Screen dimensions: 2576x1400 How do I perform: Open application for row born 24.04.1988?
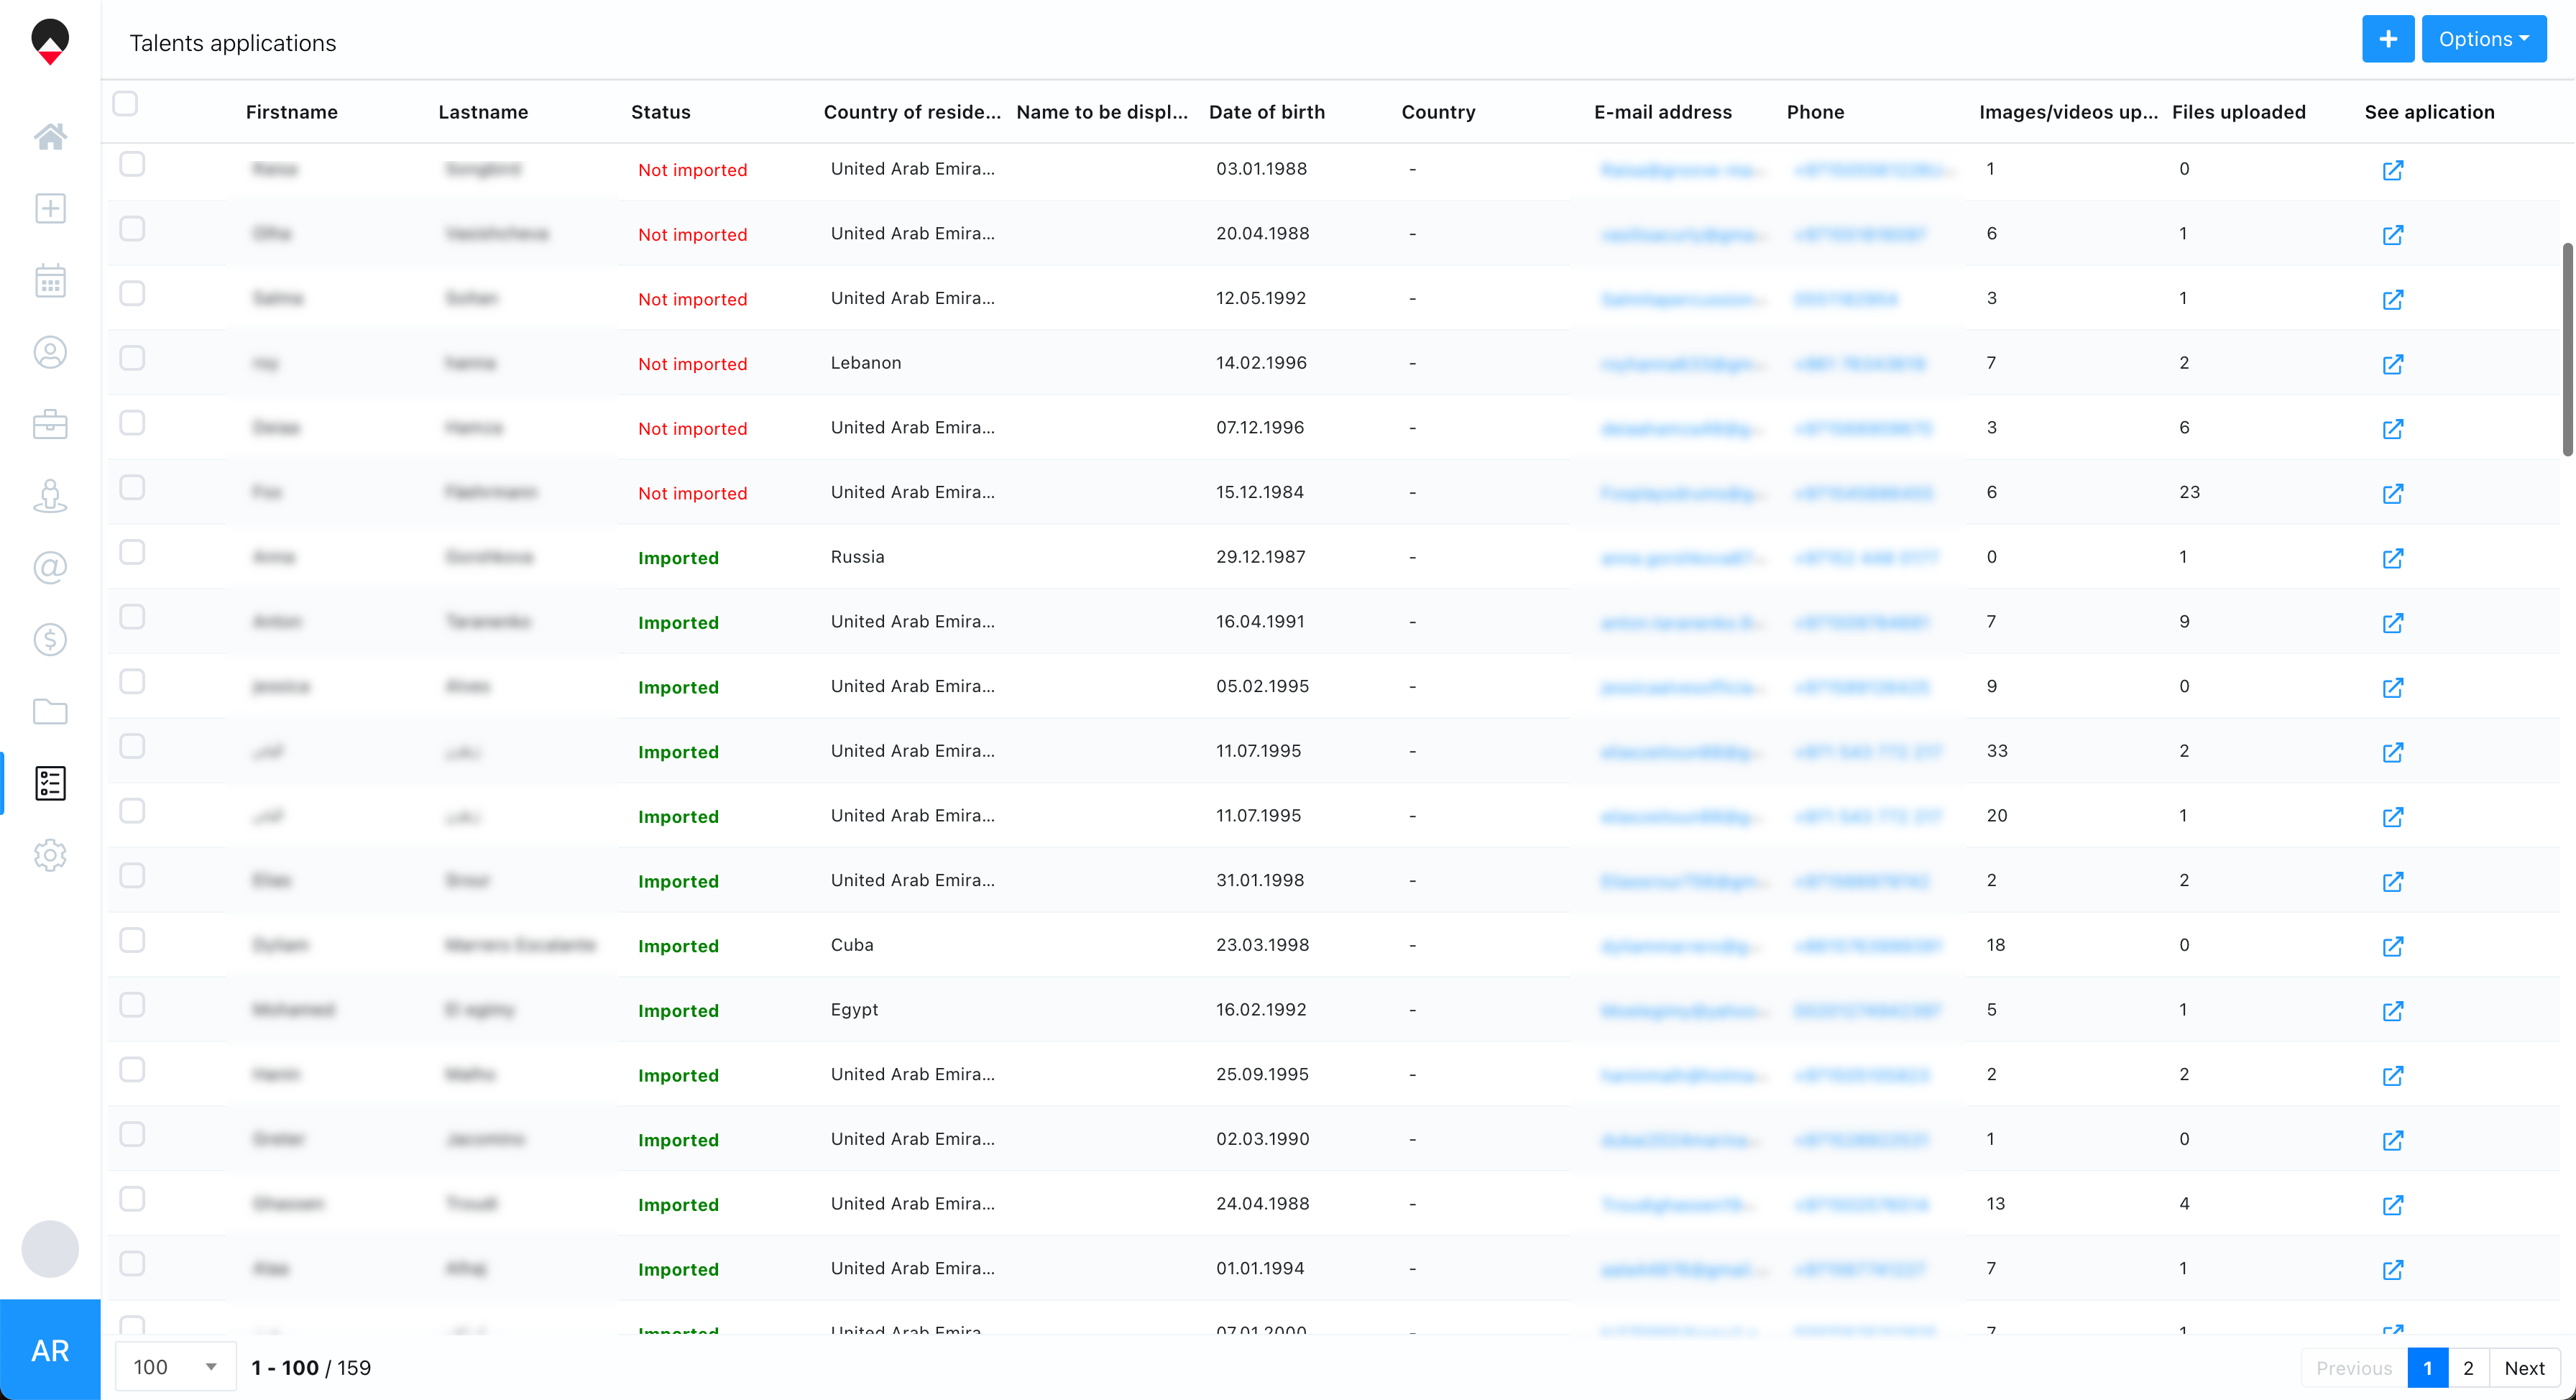pyautogui.click(x=2392, y=1205)
